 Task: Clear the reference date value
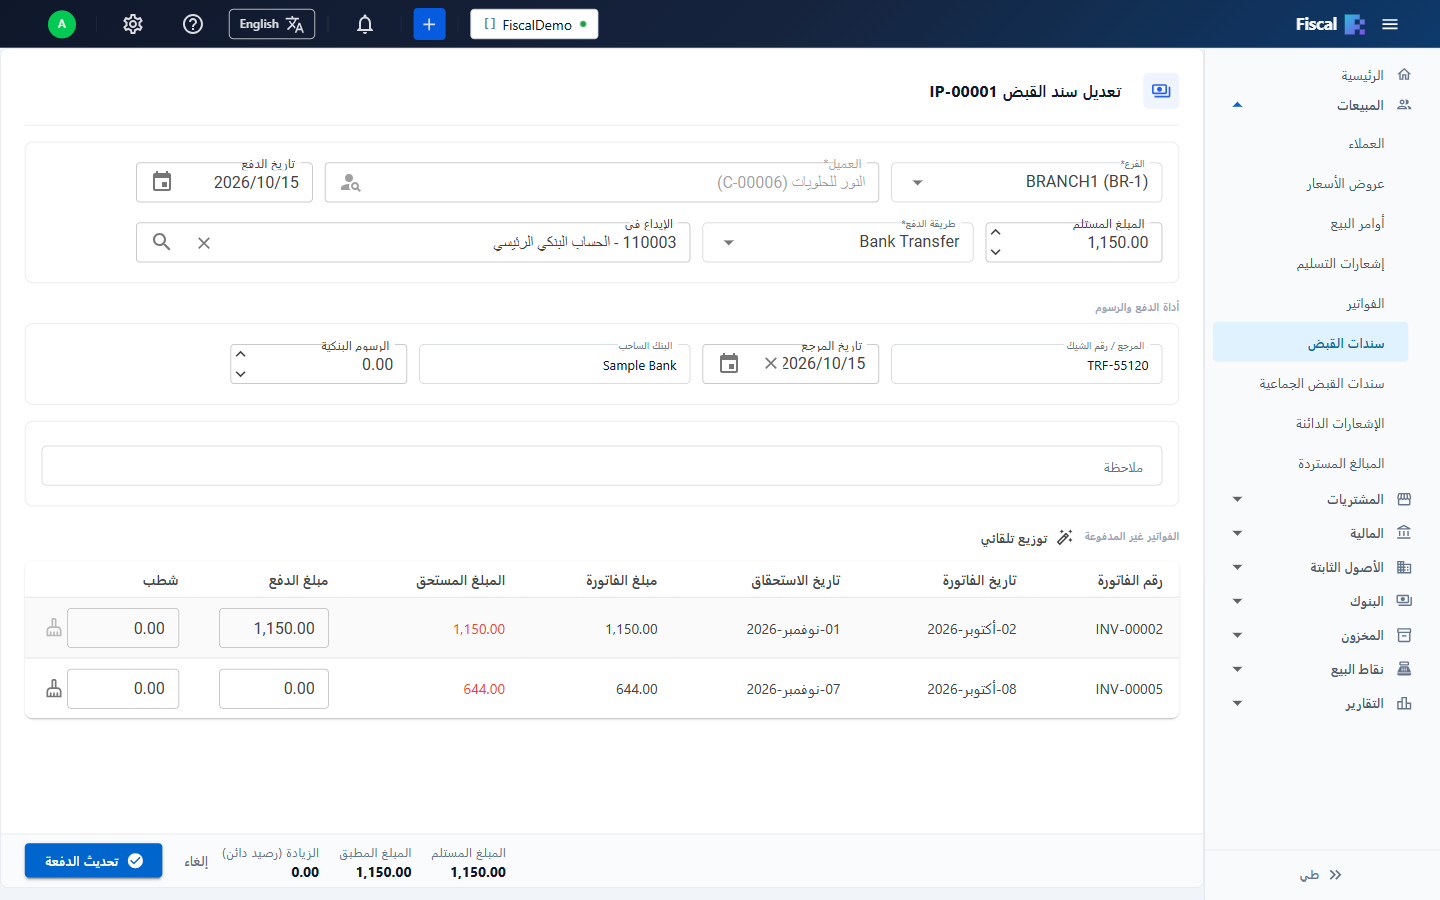[x=771, y=364]
